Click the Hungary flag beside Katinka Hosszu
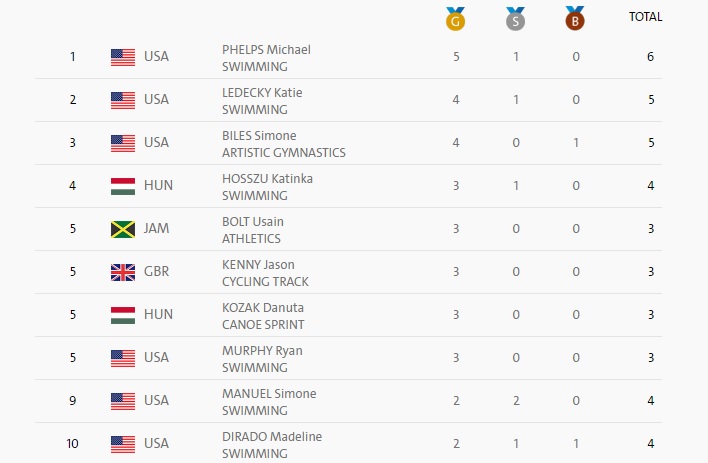This screenshot has height=463, width=708. pyautogui.click(x=123, y=186)
